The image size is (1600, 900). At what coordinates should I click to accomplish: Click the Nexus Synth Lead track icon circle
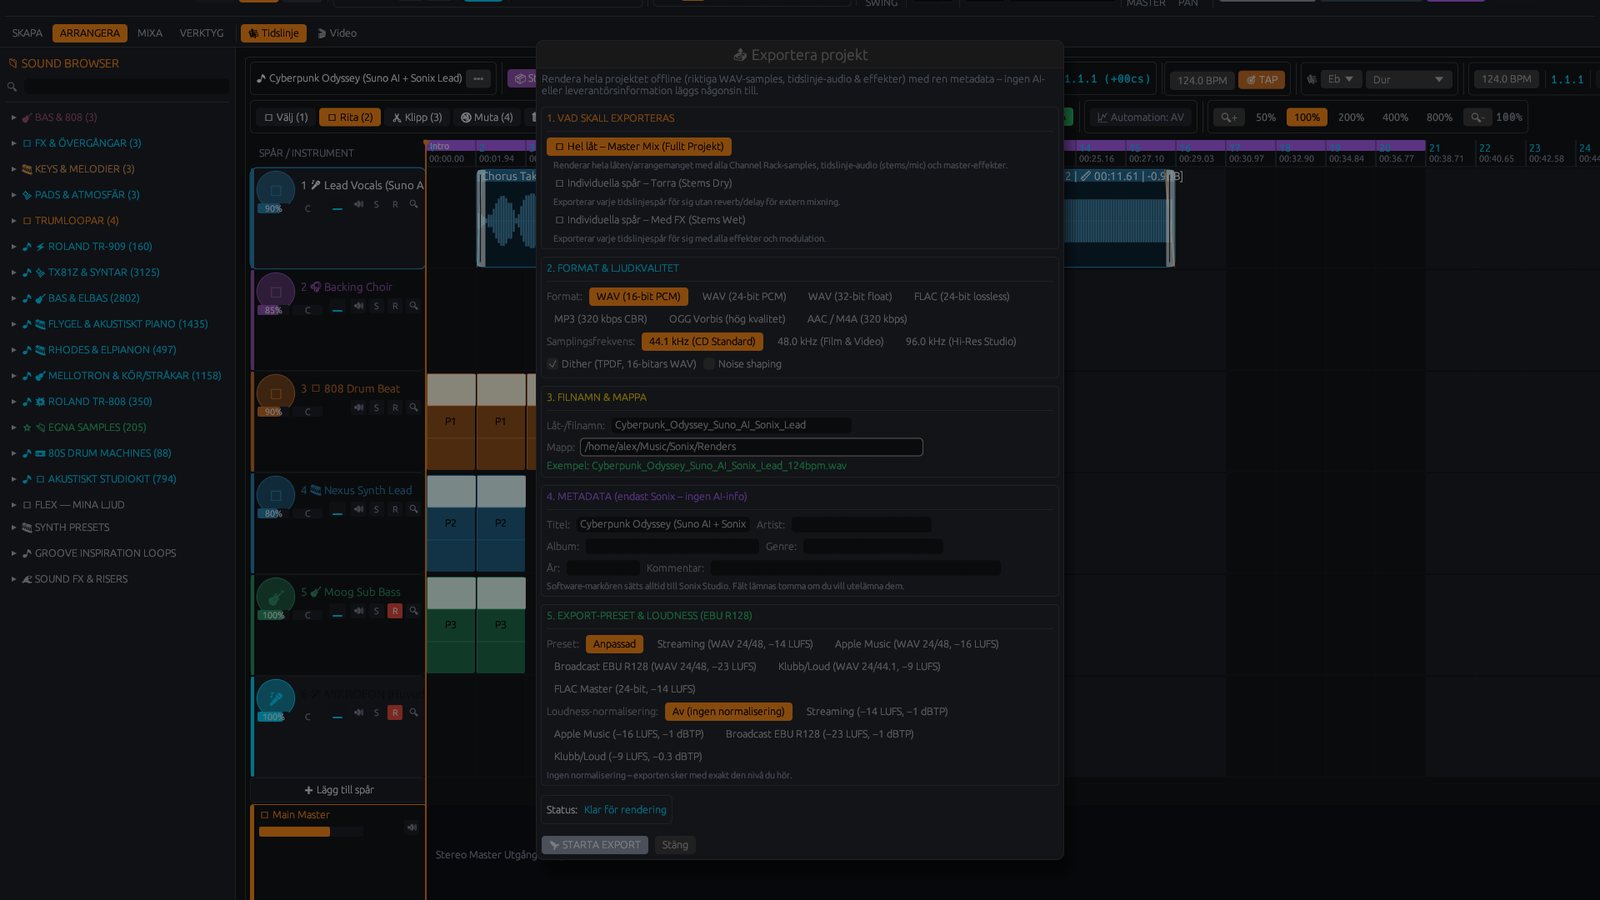coord(276,495)
